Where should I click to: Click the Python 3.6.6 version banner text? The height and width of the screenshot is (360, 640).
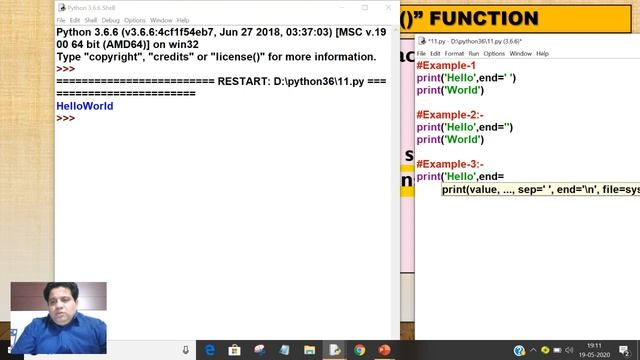[x=221, y=38]
